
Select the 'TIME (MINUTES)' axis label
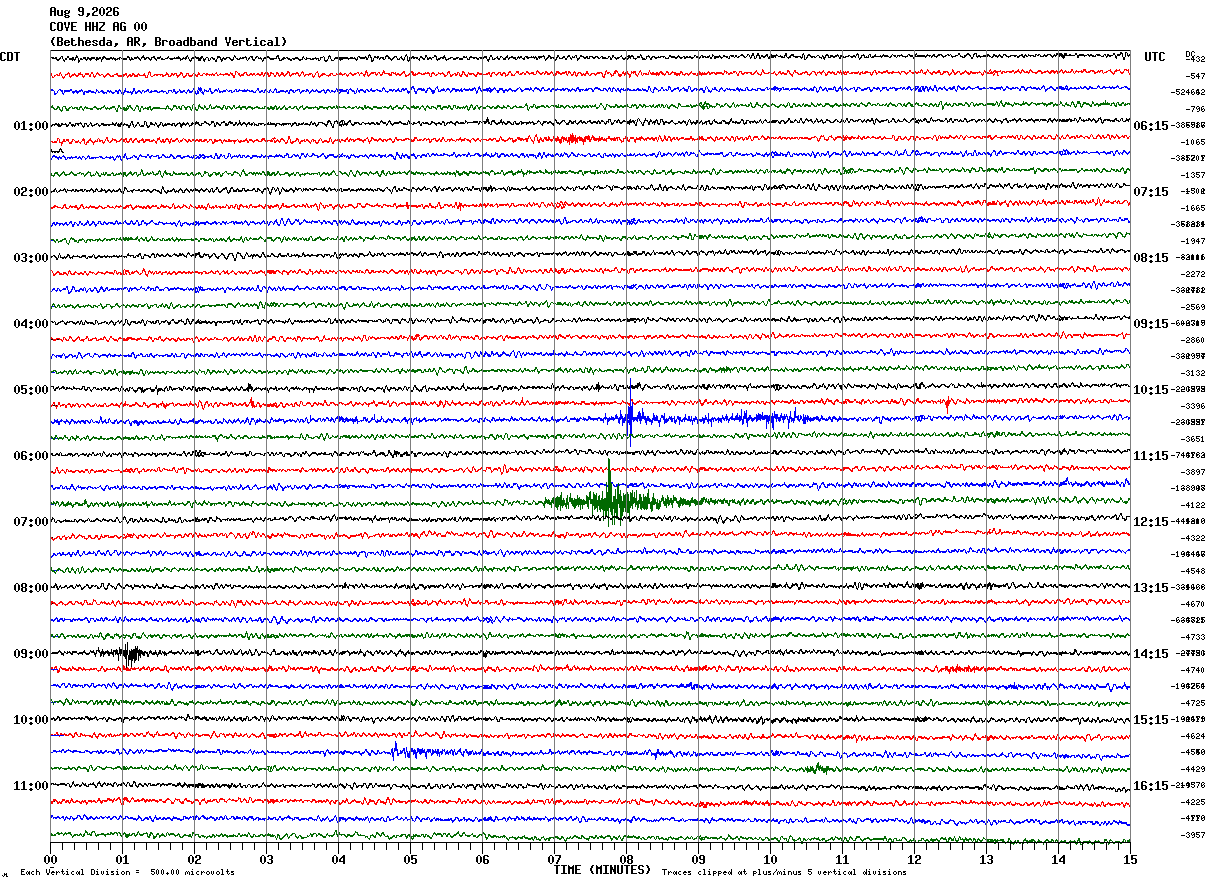pyautogui.click(x=602, y=870)
